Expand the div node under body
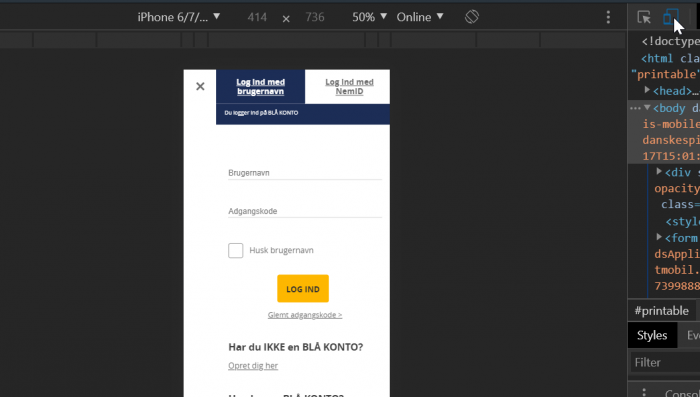Viewport: 700px width, 397px height. (659, 171)
